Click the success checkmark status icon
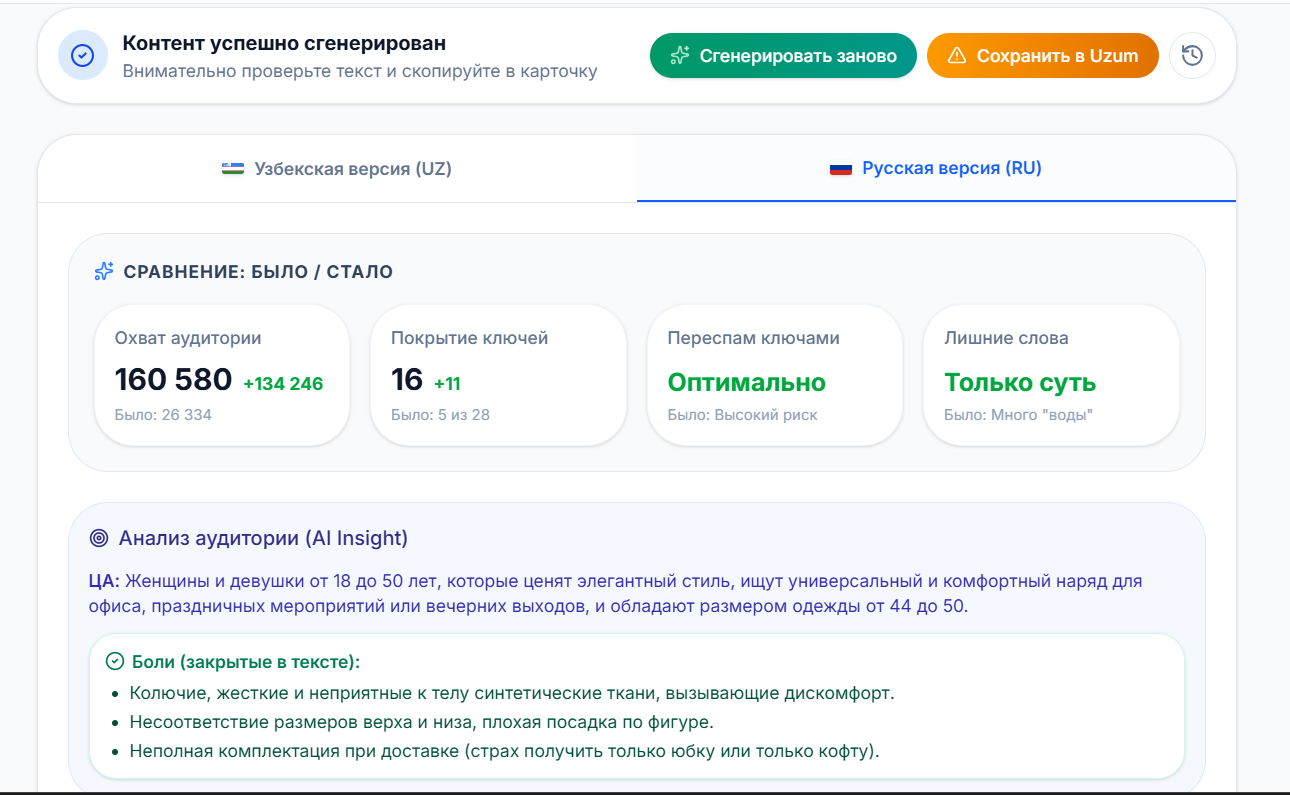Screen dimensions: 1290x795 (83, 56)
